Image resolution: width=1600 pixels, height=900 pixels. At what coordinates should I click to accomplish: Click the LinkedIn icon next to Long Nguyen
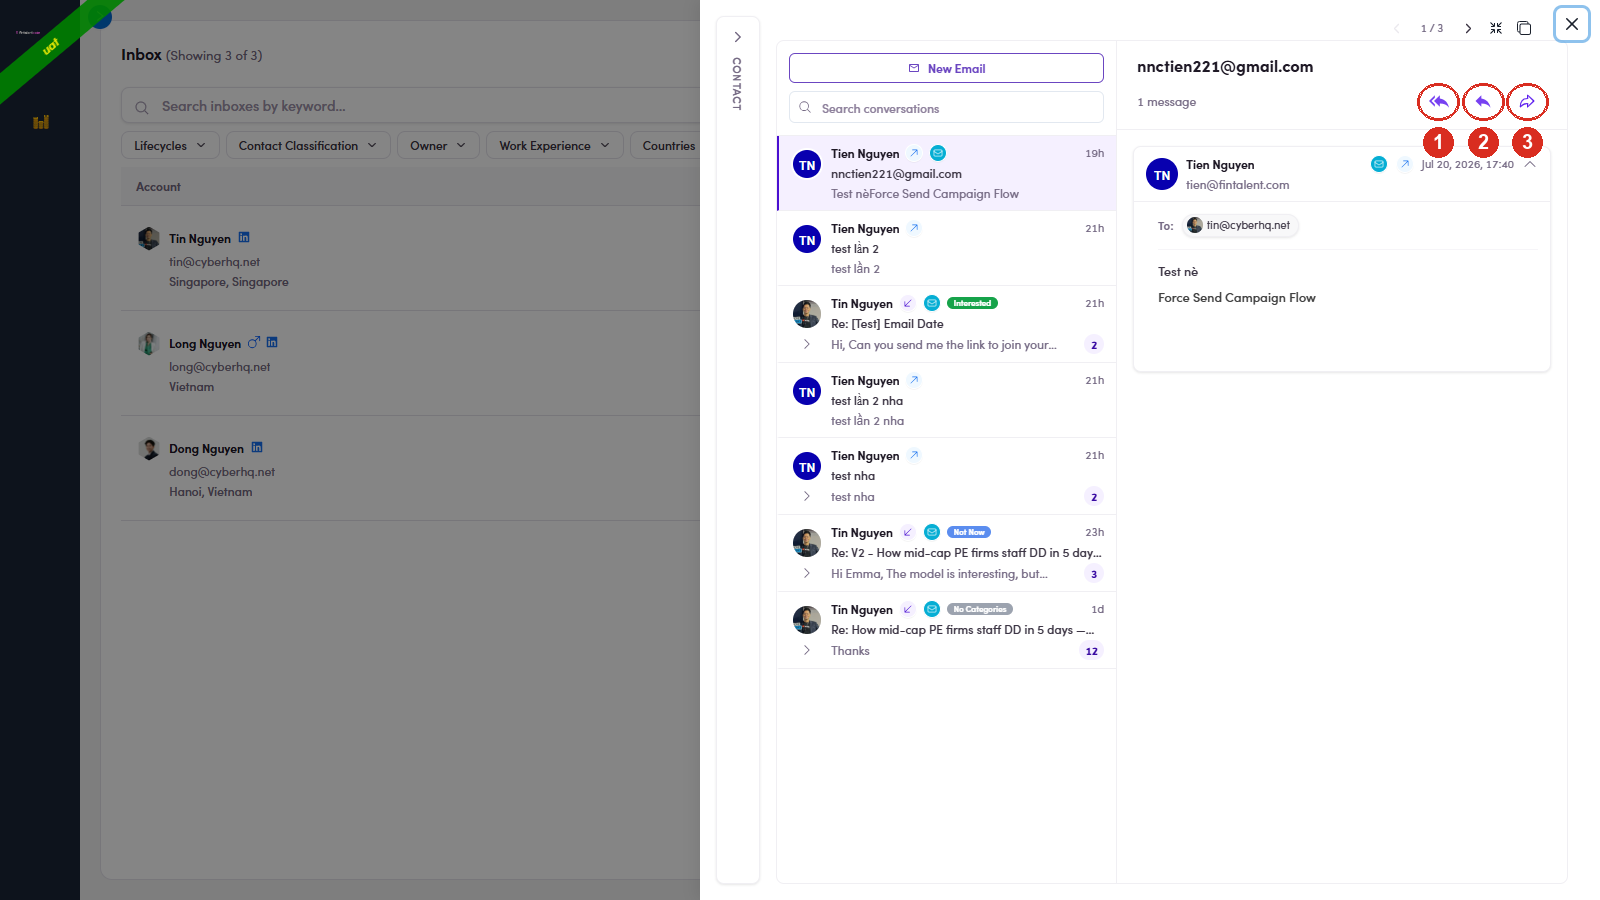coord(272,342)
